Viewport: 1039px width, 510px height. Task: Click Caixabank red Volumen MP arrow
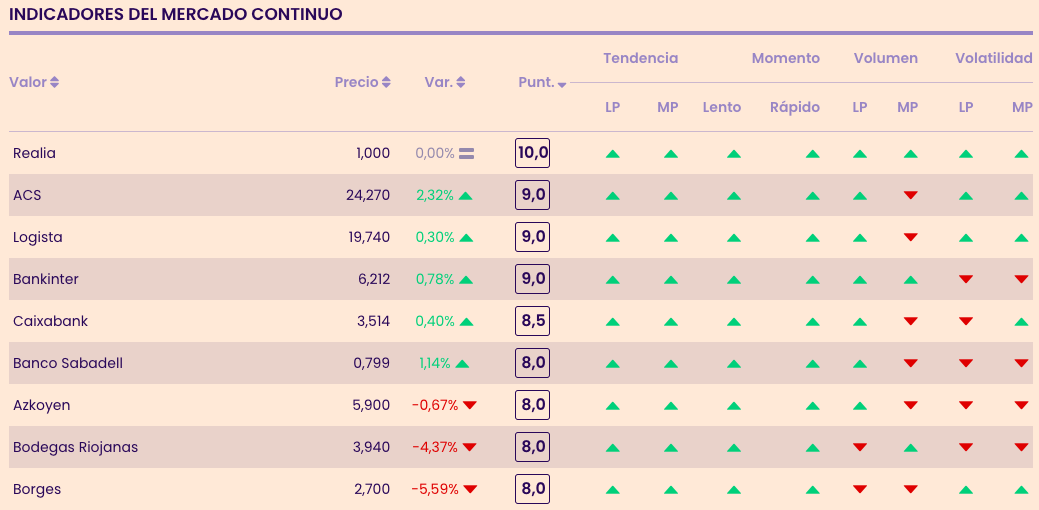[910, 321]
